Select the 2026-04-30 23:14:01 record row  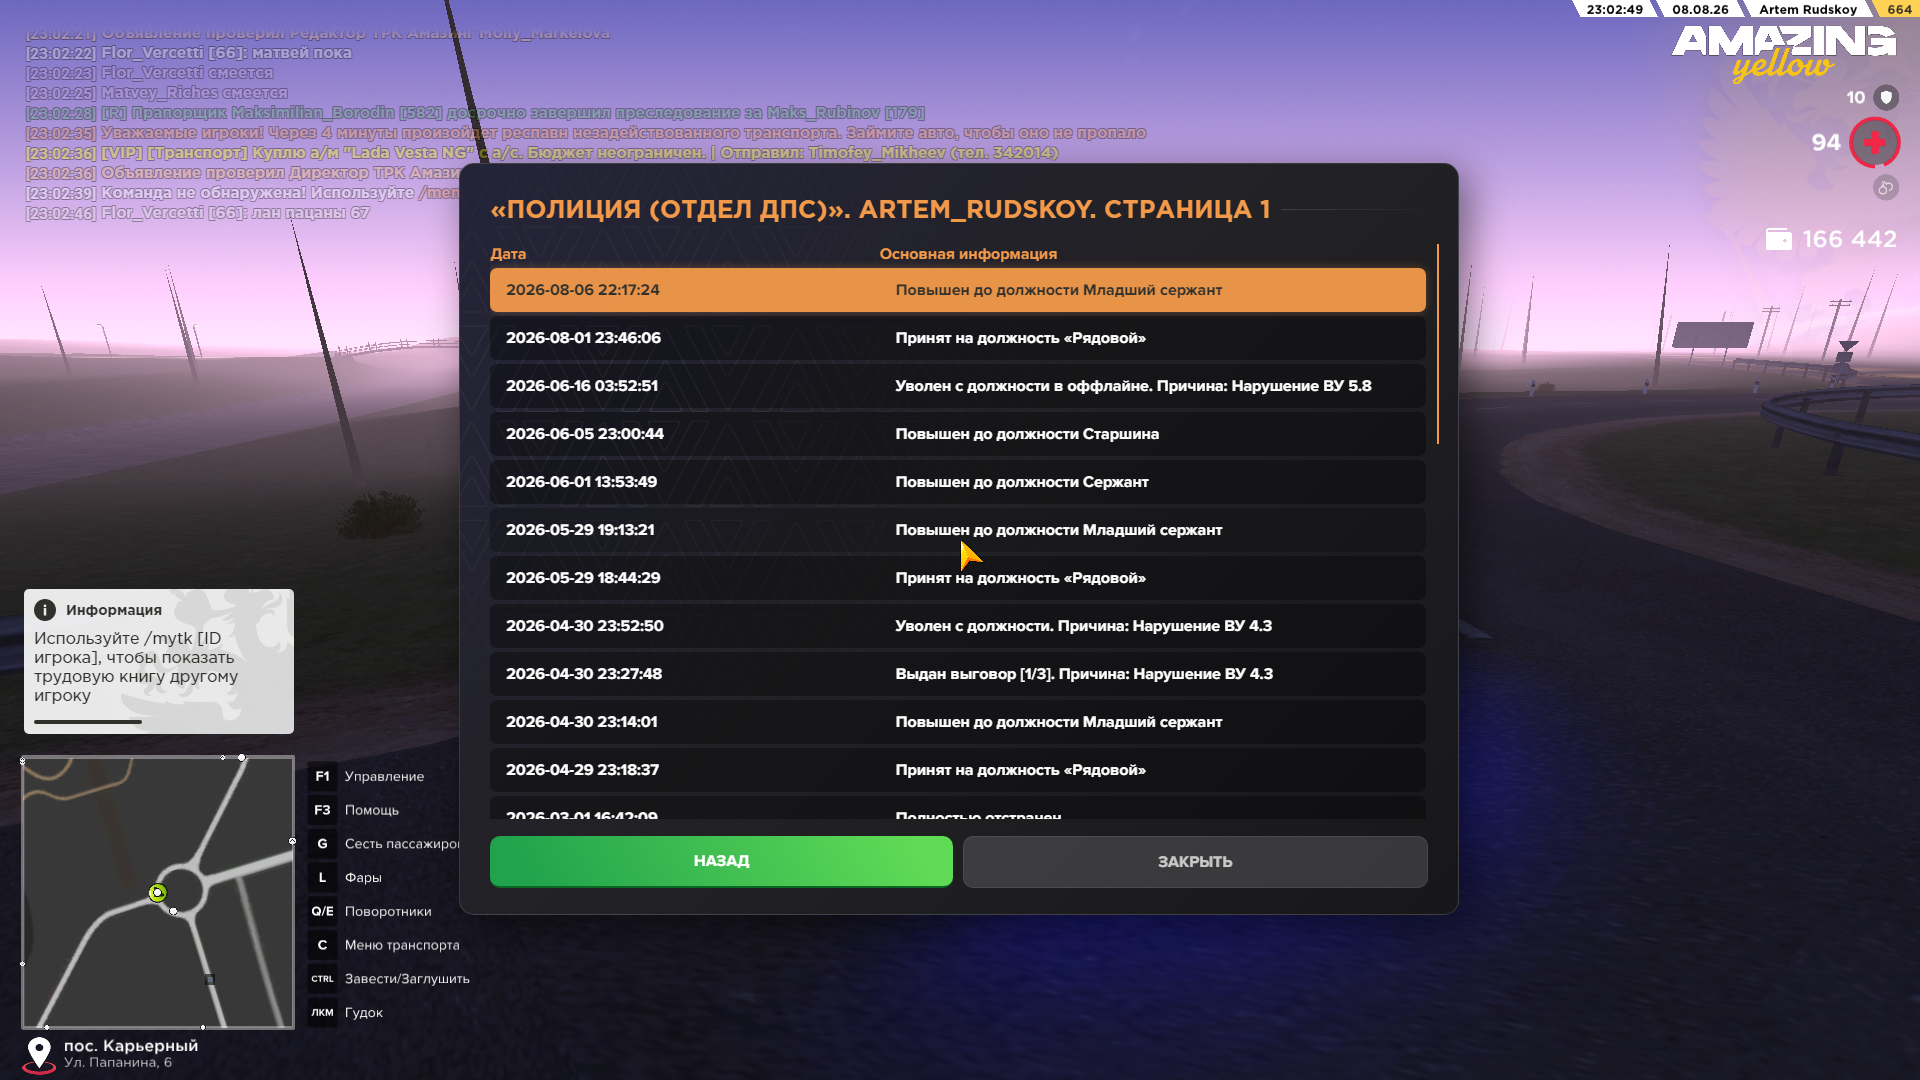pyautogui.click(x=957, y=722)
